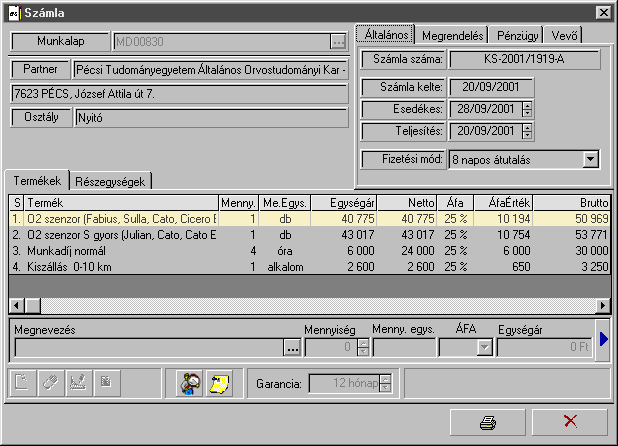This screenshot has width=618, height=446.
Task: Select row O2 szenzor S gyors
Action: tap(310, 235)
